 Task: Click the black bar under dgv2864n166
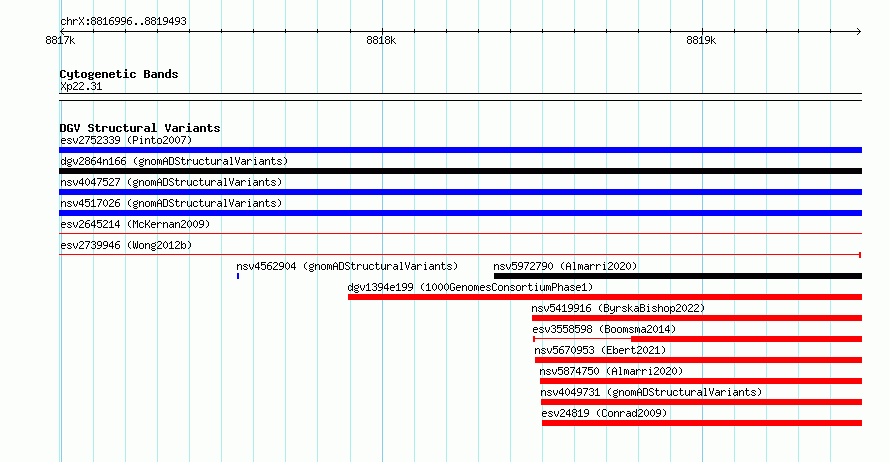click(x=460, y=171)
